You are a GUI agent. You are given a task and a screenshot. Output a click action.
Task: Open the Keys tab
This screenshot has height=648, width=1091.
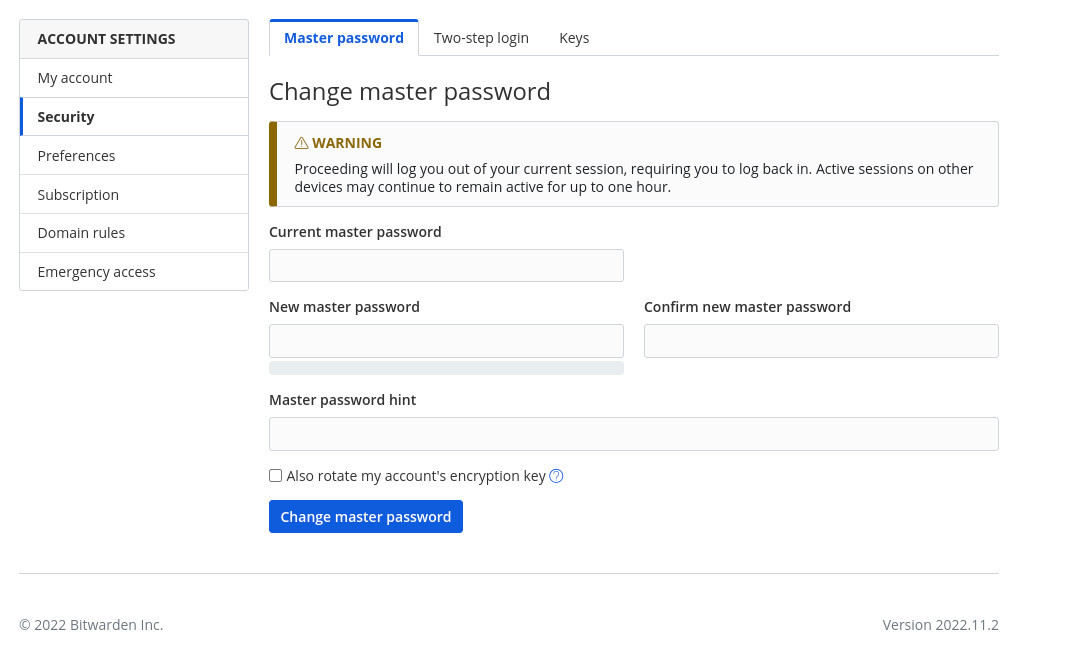[x=574, y=38]
